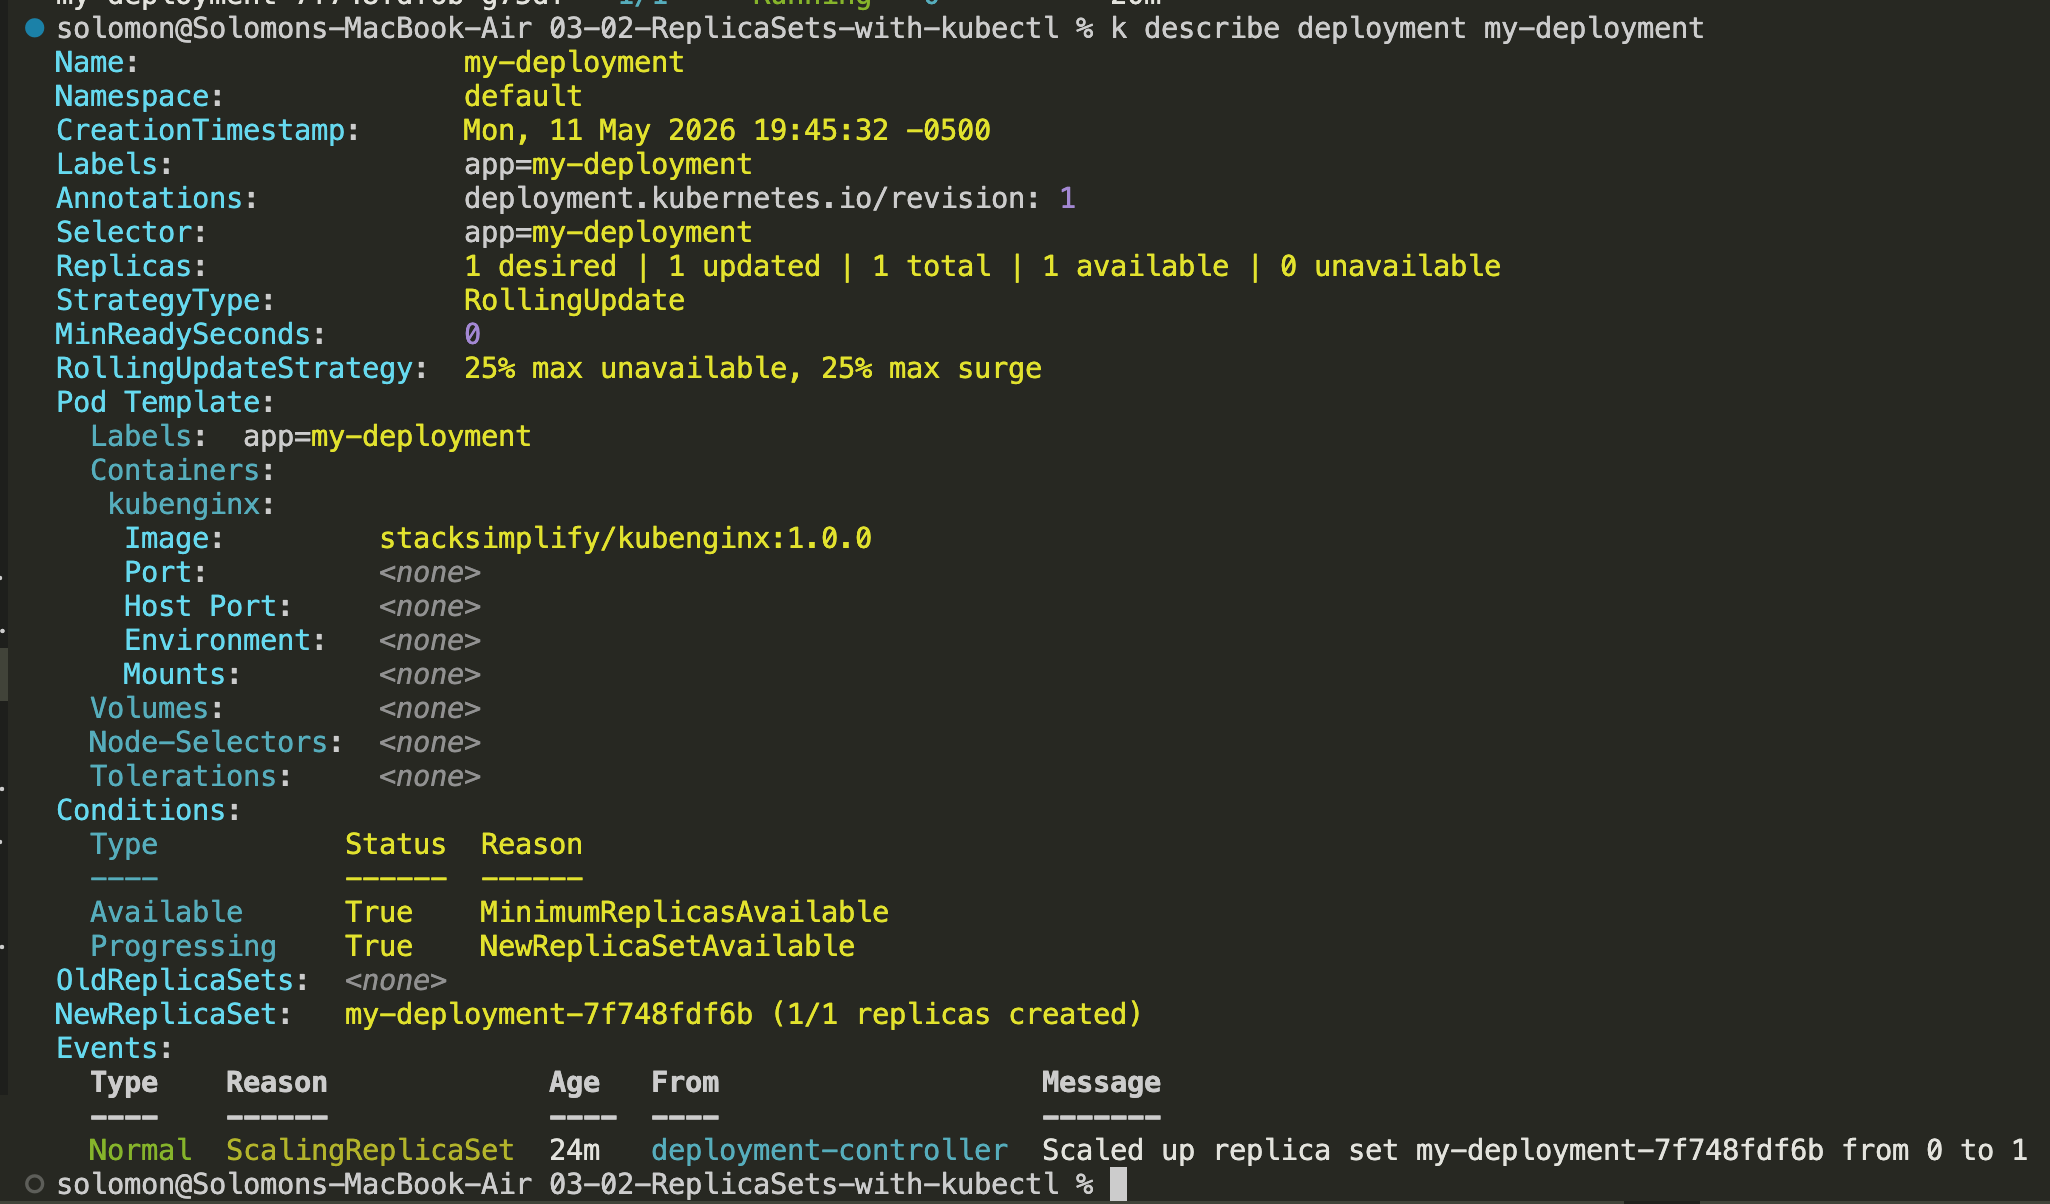Click the 'OldReplicaSets:' label
The width and height of the screenshot is (2050, 1204).
point(182,980)
